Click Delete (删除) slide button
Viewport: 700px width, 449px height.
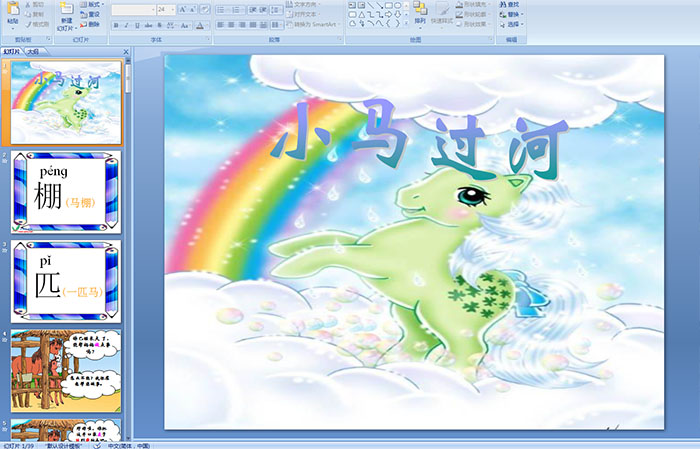click(x=90, y=24)
